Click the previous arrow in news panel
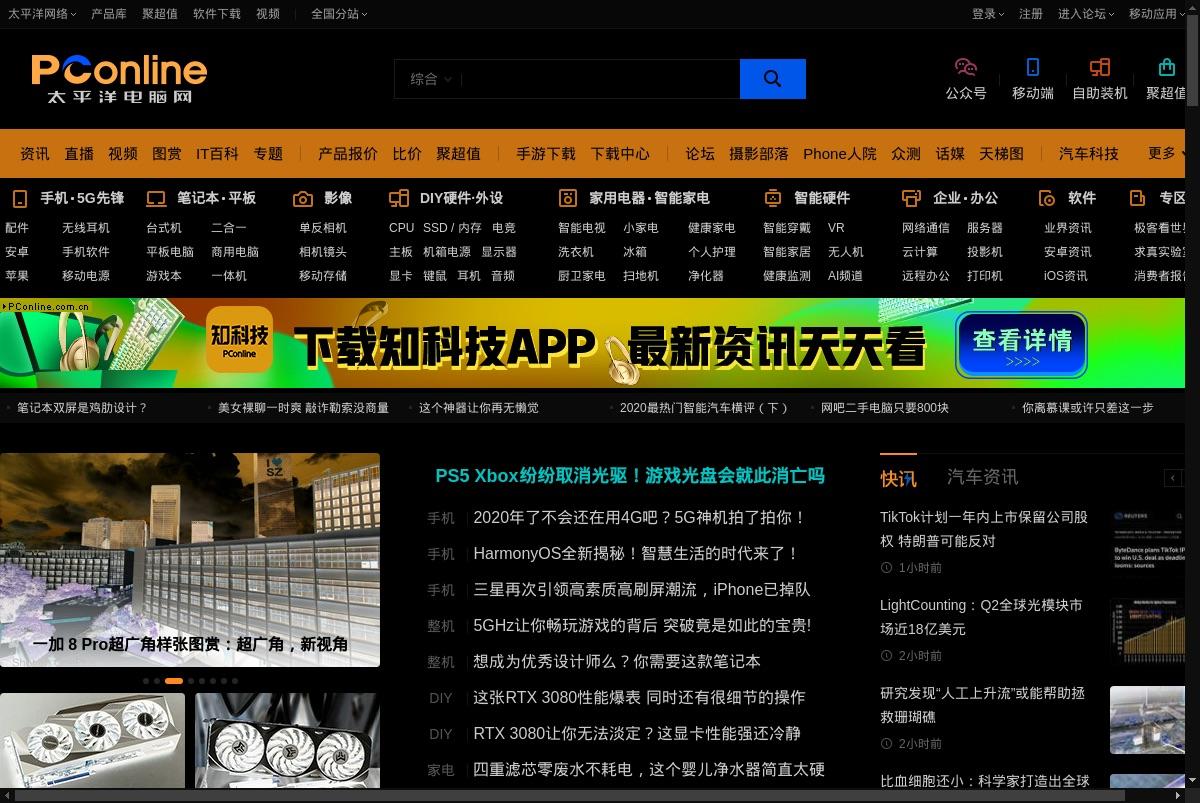 [x=1174, y=478]
